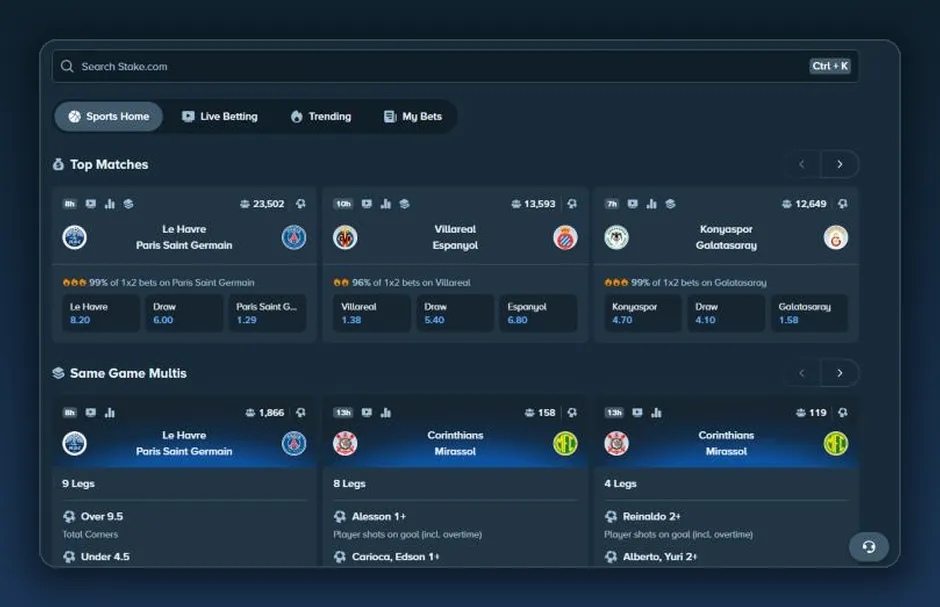Click live stream icon on 158 multi card
Image resolution: width=940 pixels, height=607 pixels.
(367, 412)
